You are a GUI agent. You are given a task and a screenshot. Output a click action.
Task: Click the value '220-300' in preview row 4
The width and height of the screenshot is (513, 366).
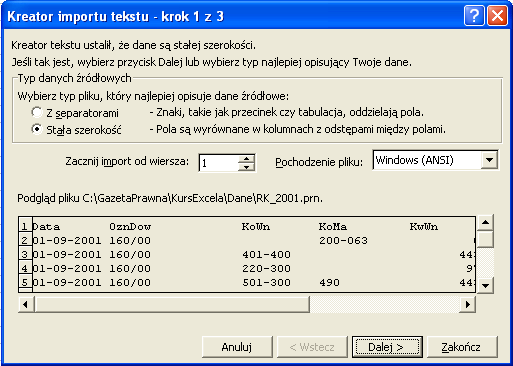click(x=266, y=269)
